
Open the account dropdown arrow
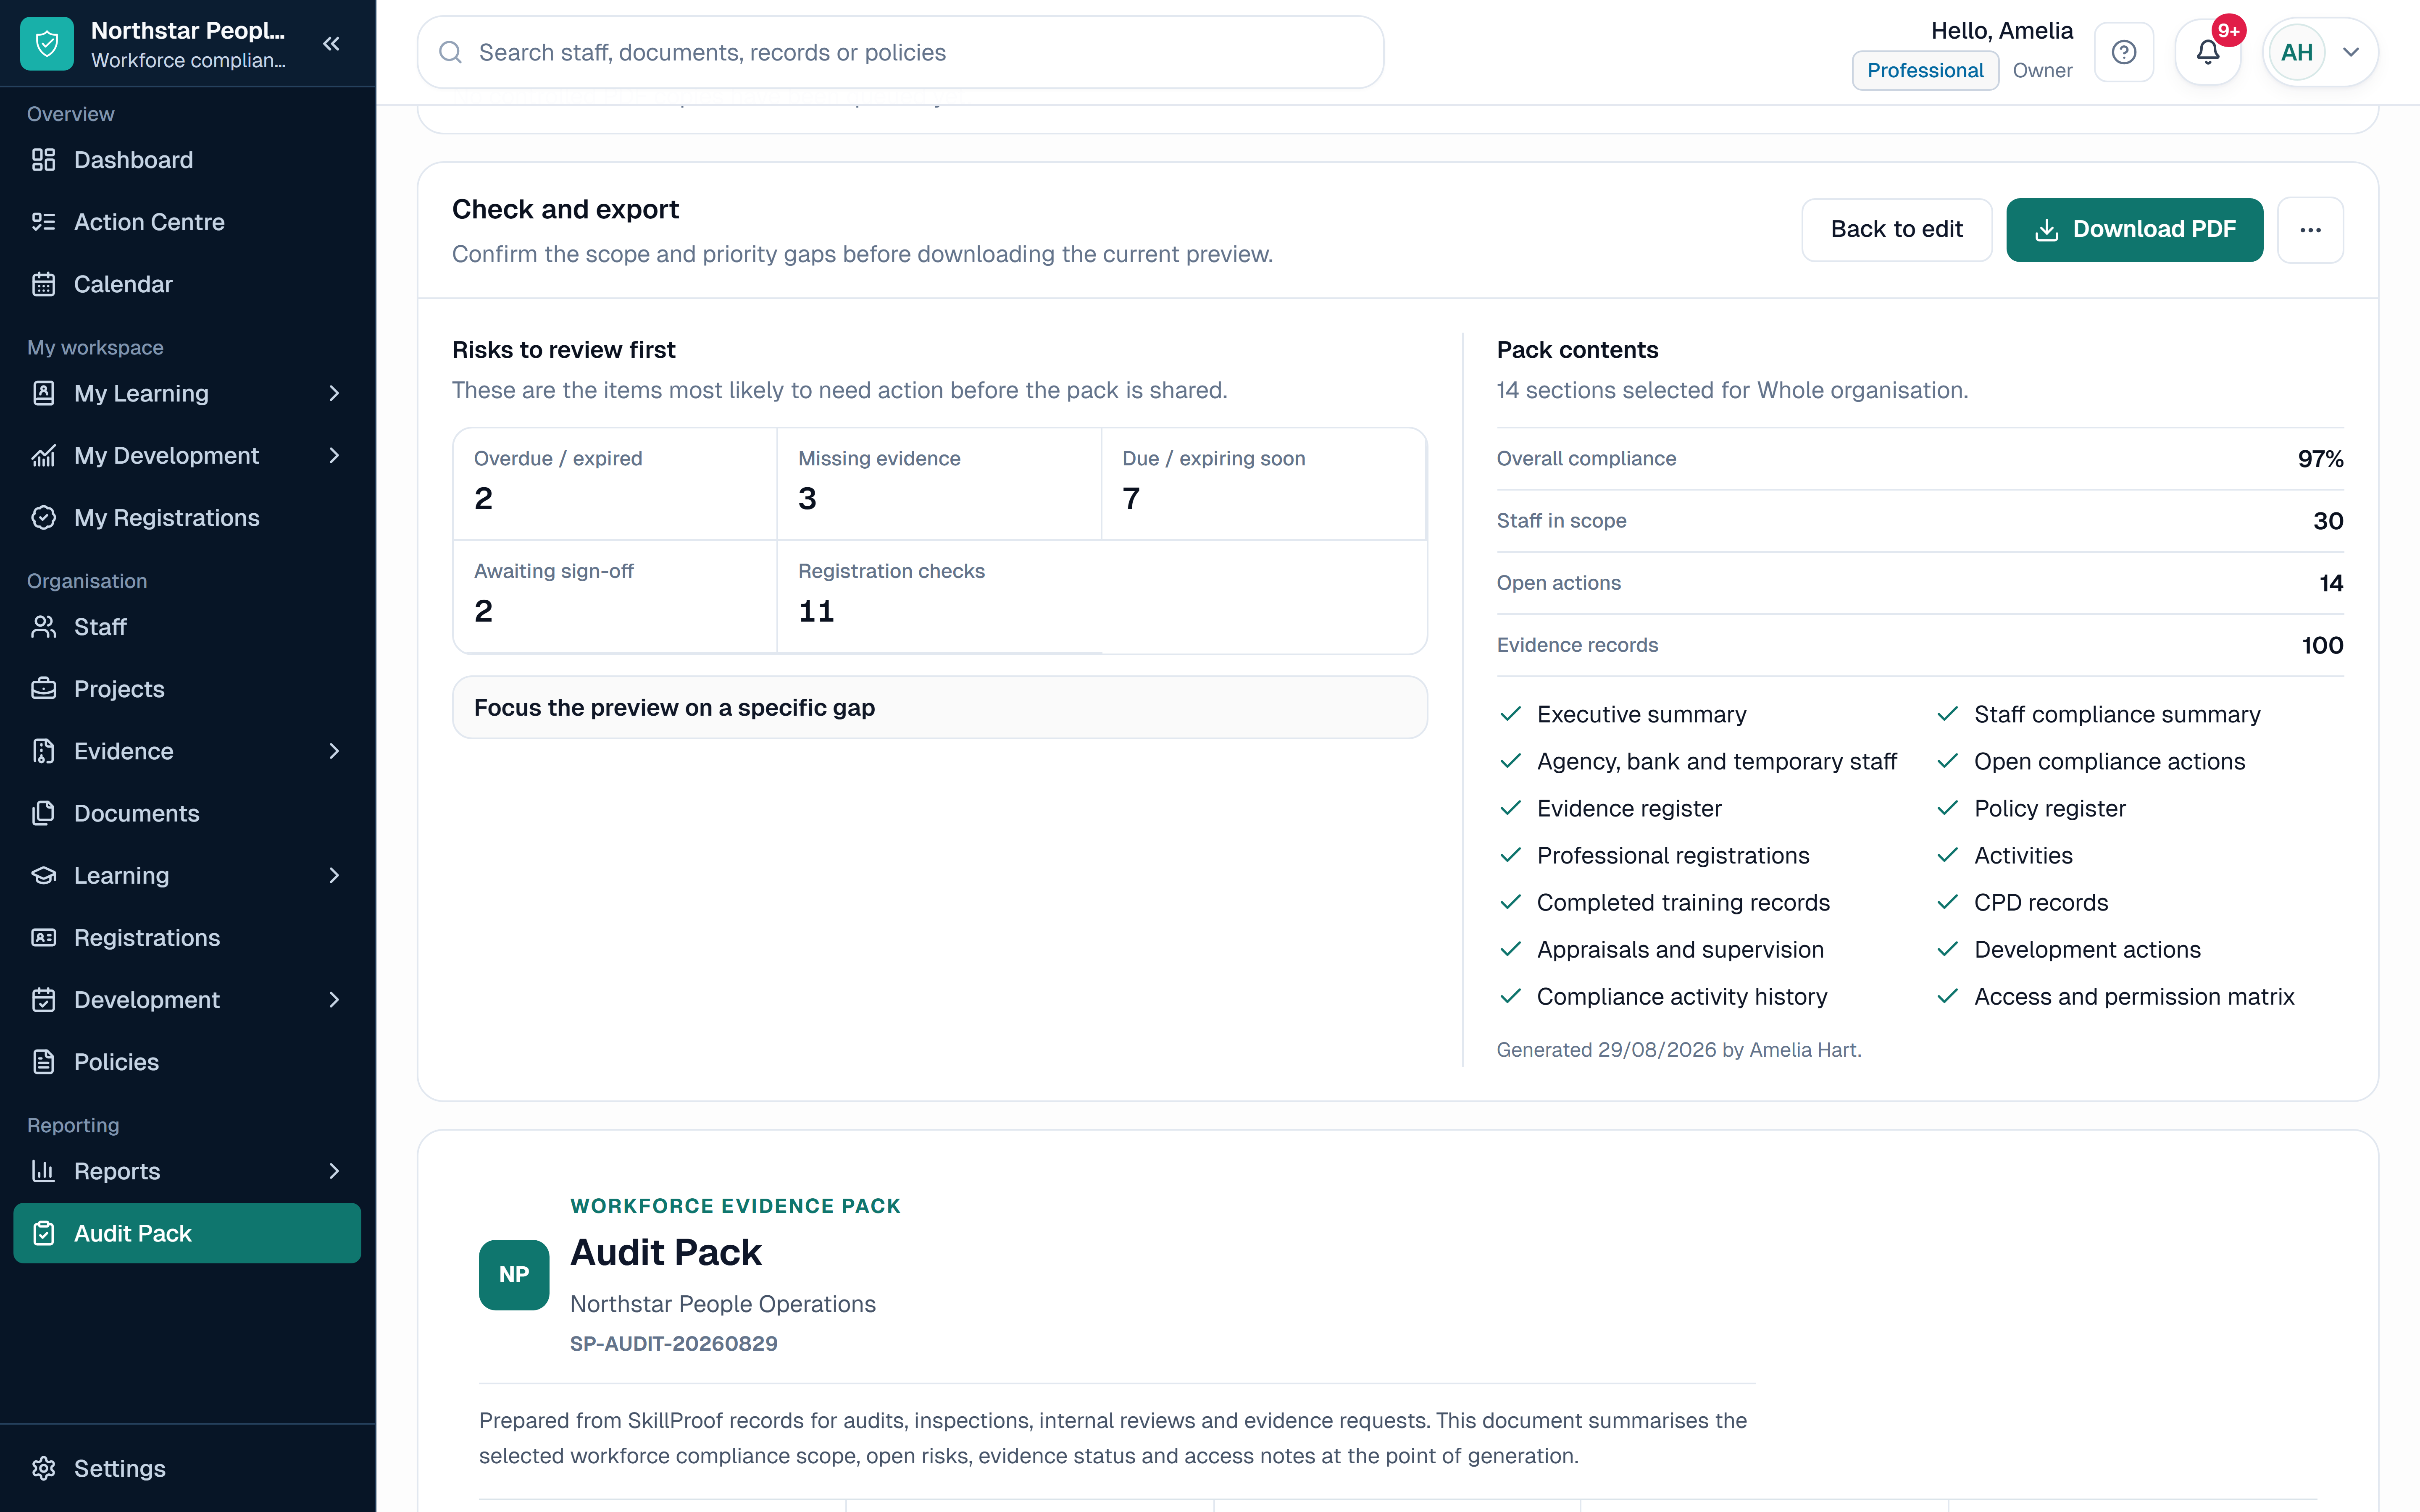click(2351, 52)
